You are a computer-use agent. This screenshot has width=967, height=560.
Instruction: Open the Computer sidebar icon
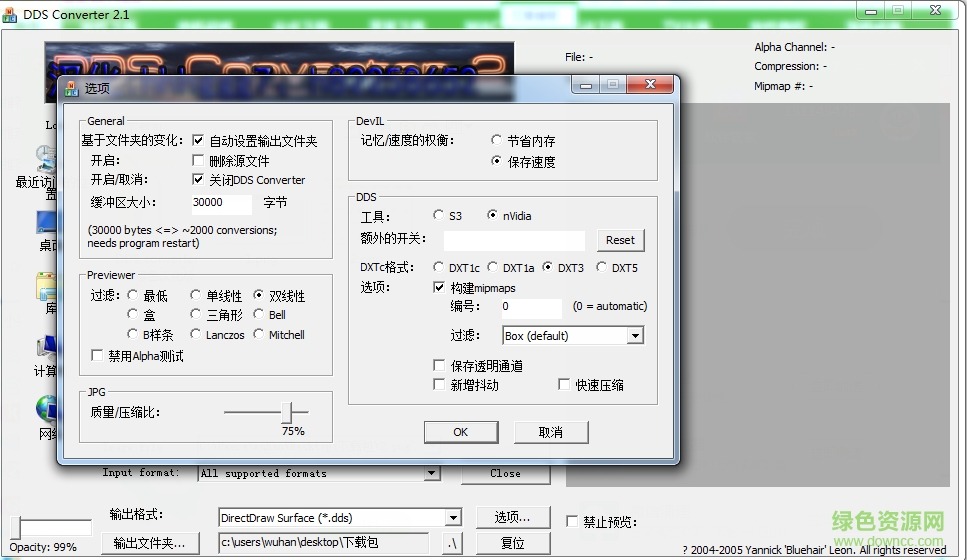coord(46,349)
